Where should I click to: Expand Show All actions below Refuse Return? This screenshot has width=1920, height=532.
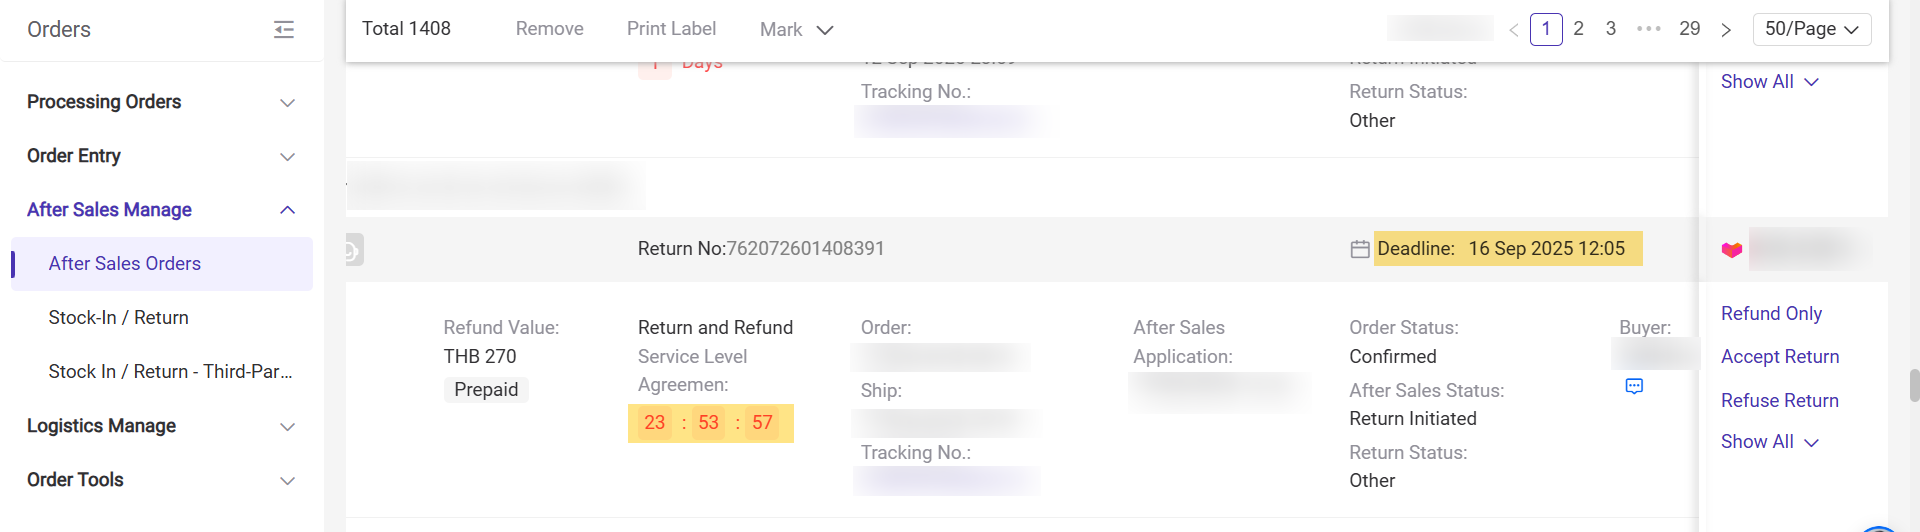1768,442
